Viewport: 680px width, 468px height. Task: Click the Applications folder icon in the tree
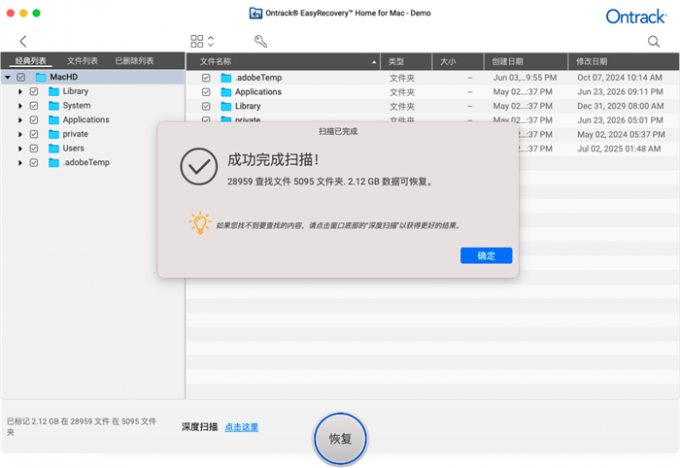(x=54, y=120)
